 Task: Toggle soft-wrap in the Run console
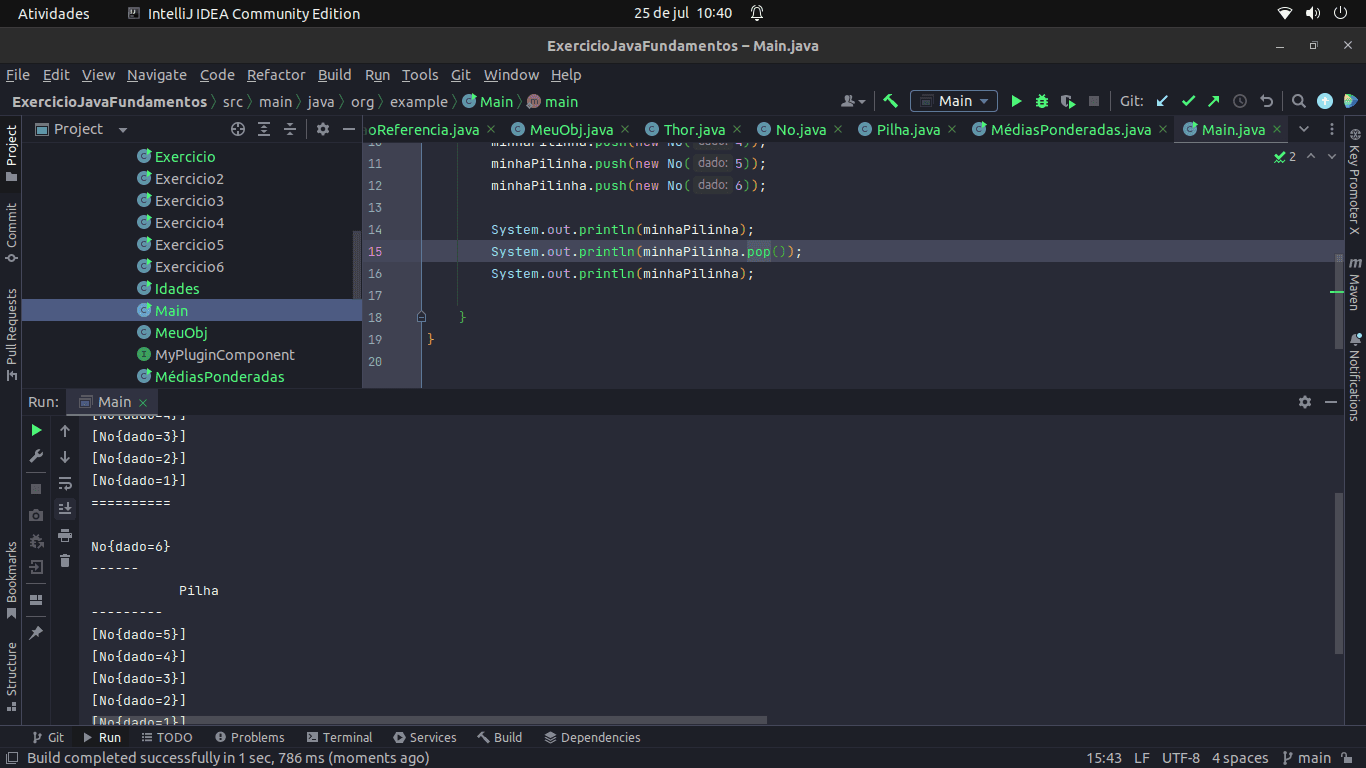(x=65, y=483)
